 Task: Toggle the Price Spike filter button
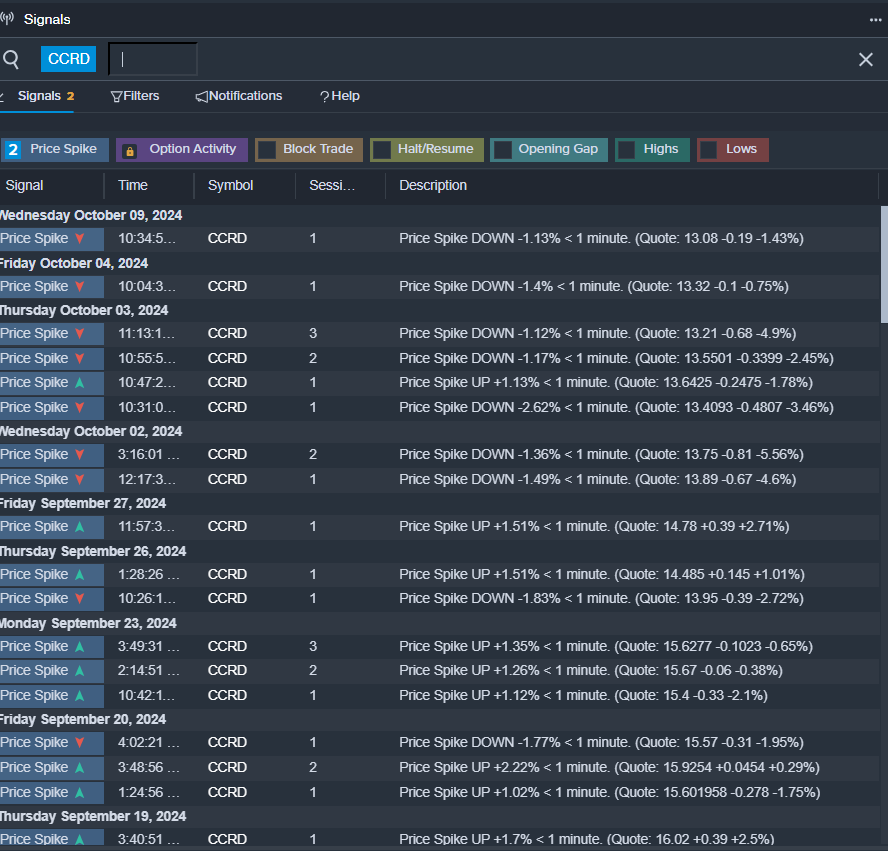point(54,149)
